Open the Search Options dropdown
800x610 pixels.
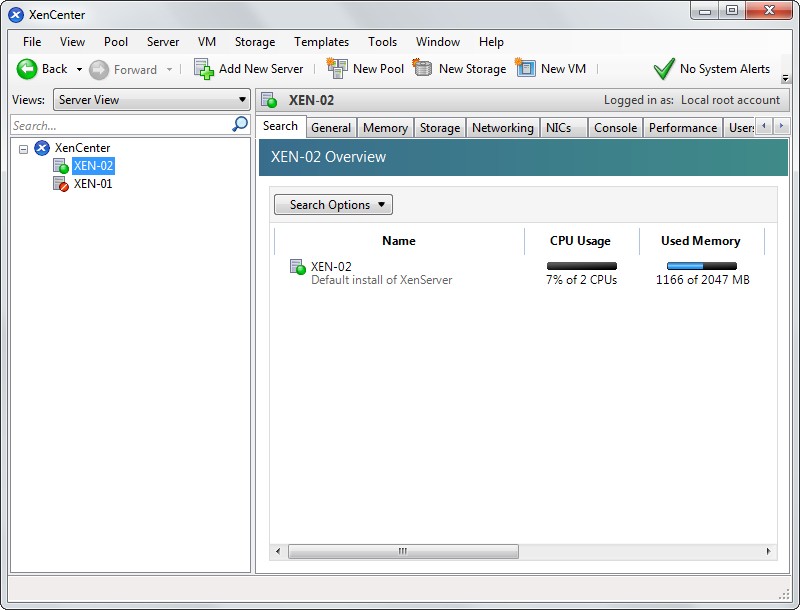(x=334, y=205)
